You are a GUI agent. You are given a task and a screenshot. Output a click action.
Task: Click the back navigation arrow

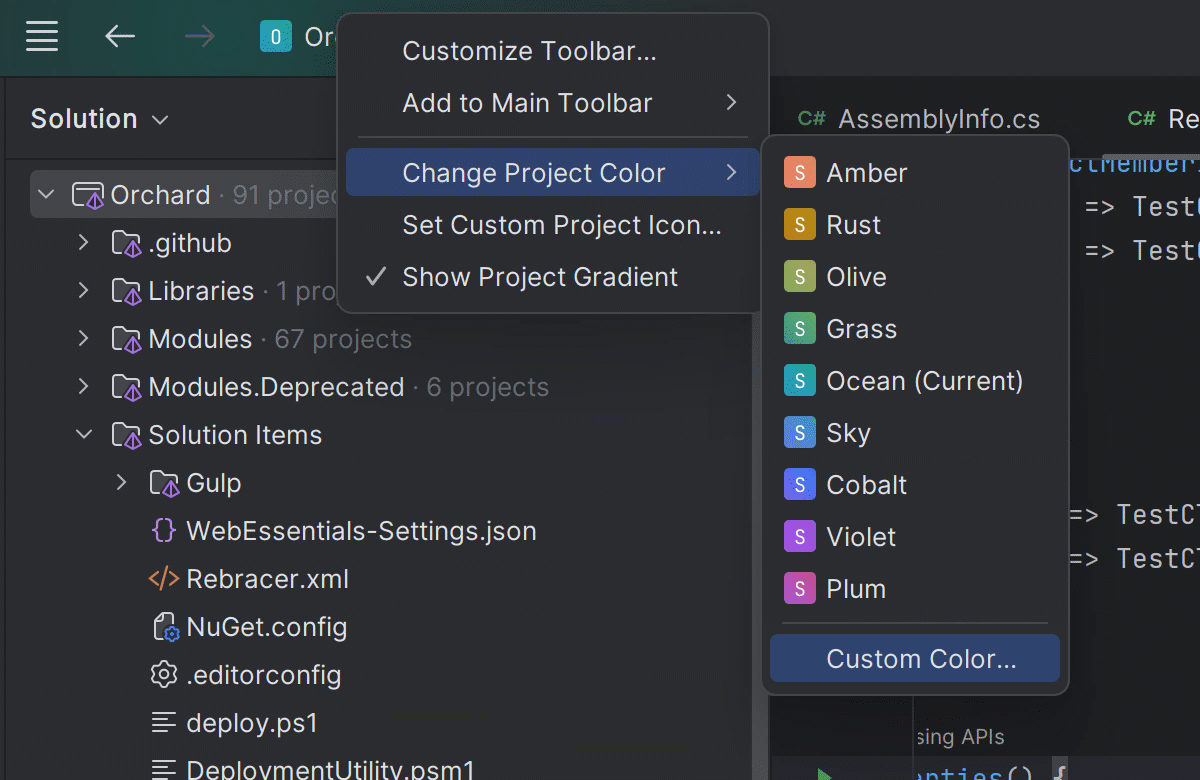(x=120, y=37)
